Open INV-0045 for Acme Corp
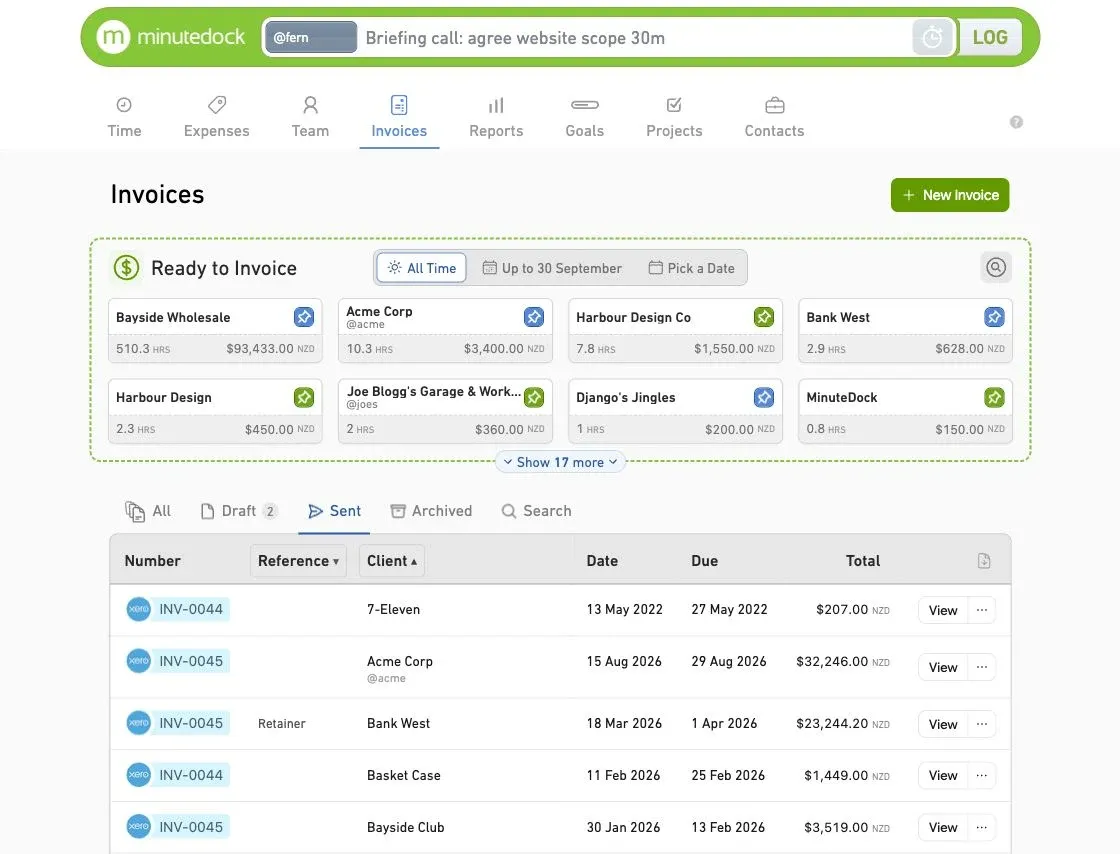The width and height of the screenshot is (1120, 854). click(191, 661)
